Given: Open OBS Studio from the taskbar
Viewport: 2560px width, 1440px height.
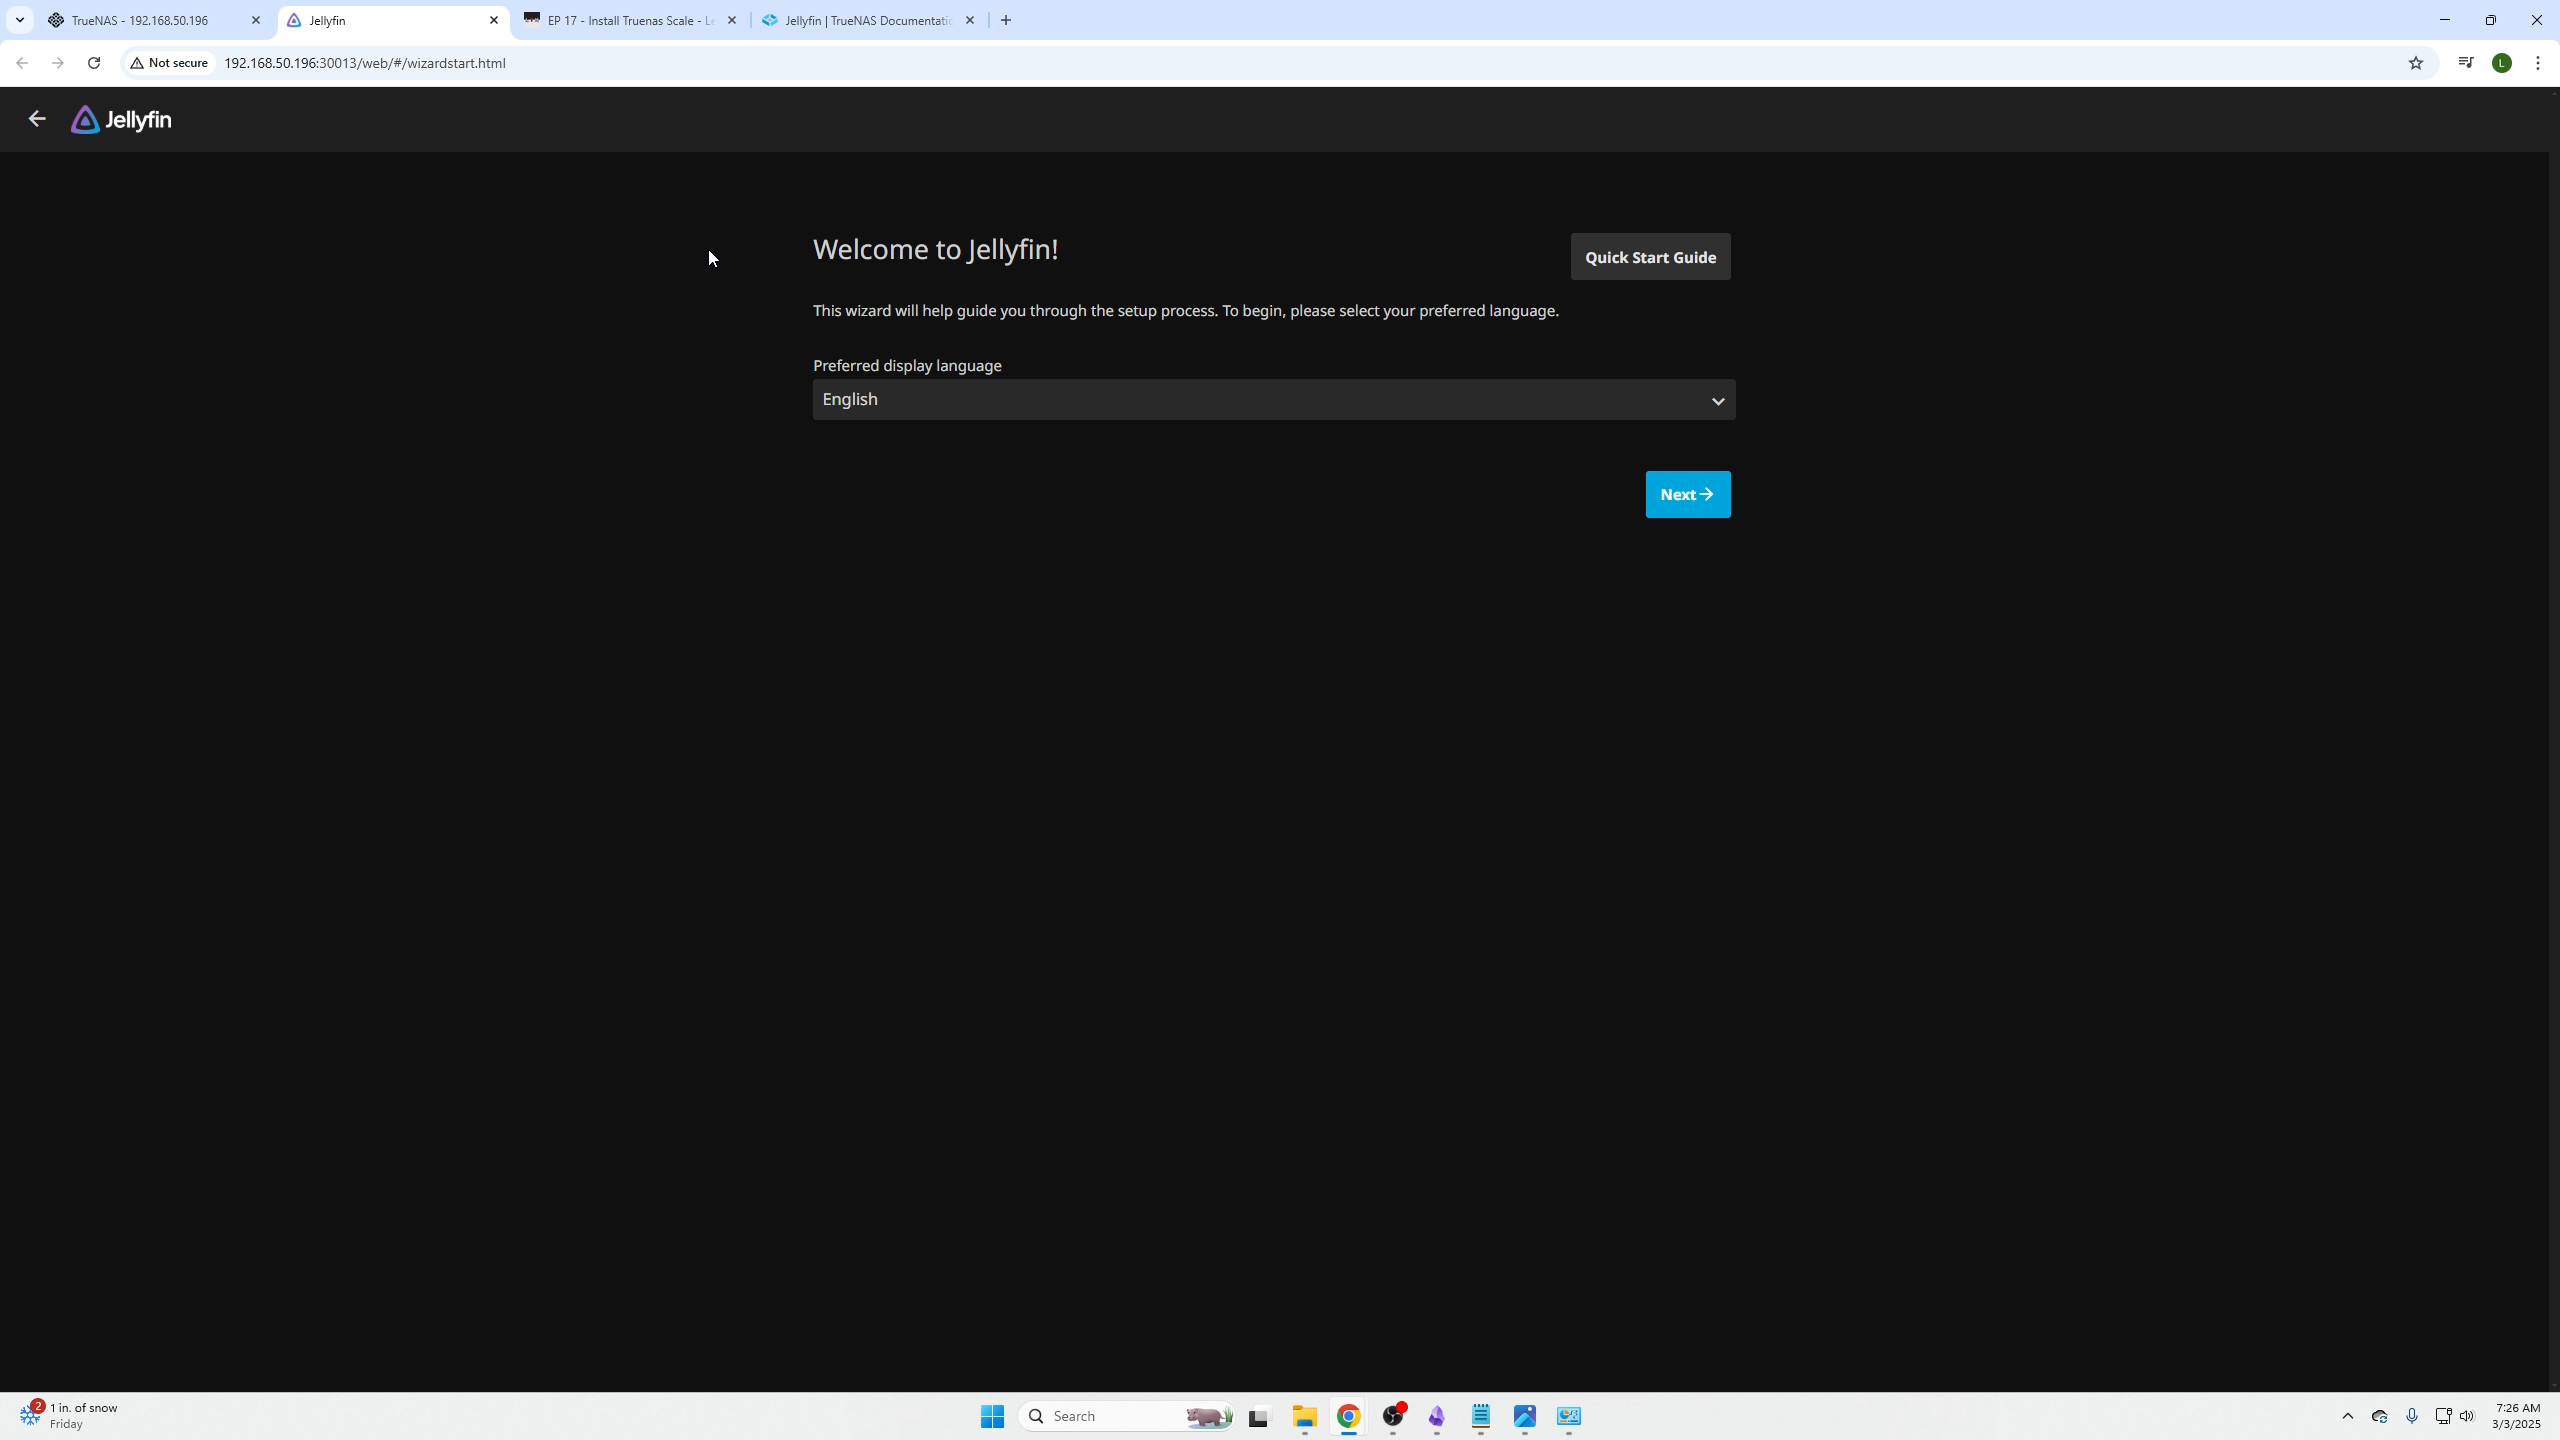Looking at the screenshot, I should tap(1393, 1416).
